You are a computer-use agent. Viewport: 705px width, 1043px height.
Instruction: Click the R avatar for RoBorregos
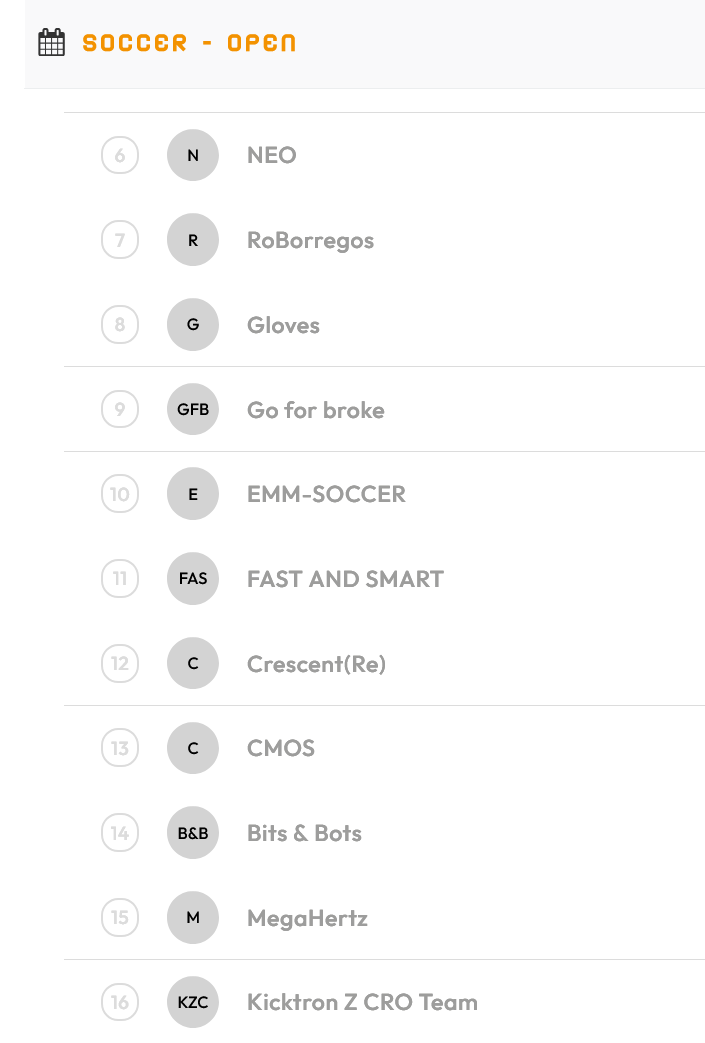pyautogui.click(x=193, y=239)
